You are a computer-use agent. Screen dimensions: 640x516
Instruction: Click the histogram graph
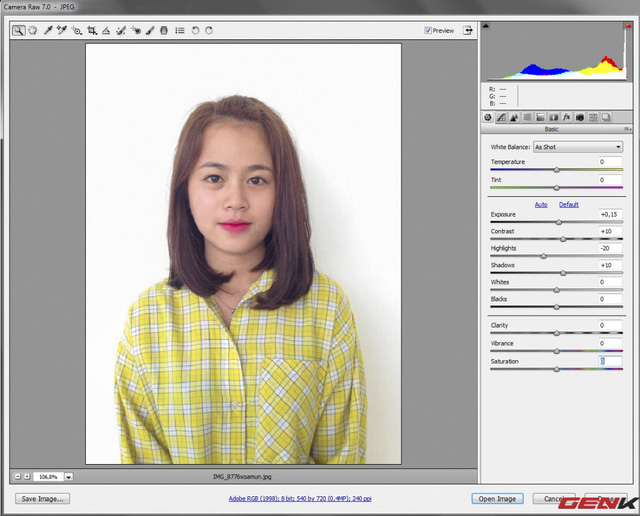[556, 51]
